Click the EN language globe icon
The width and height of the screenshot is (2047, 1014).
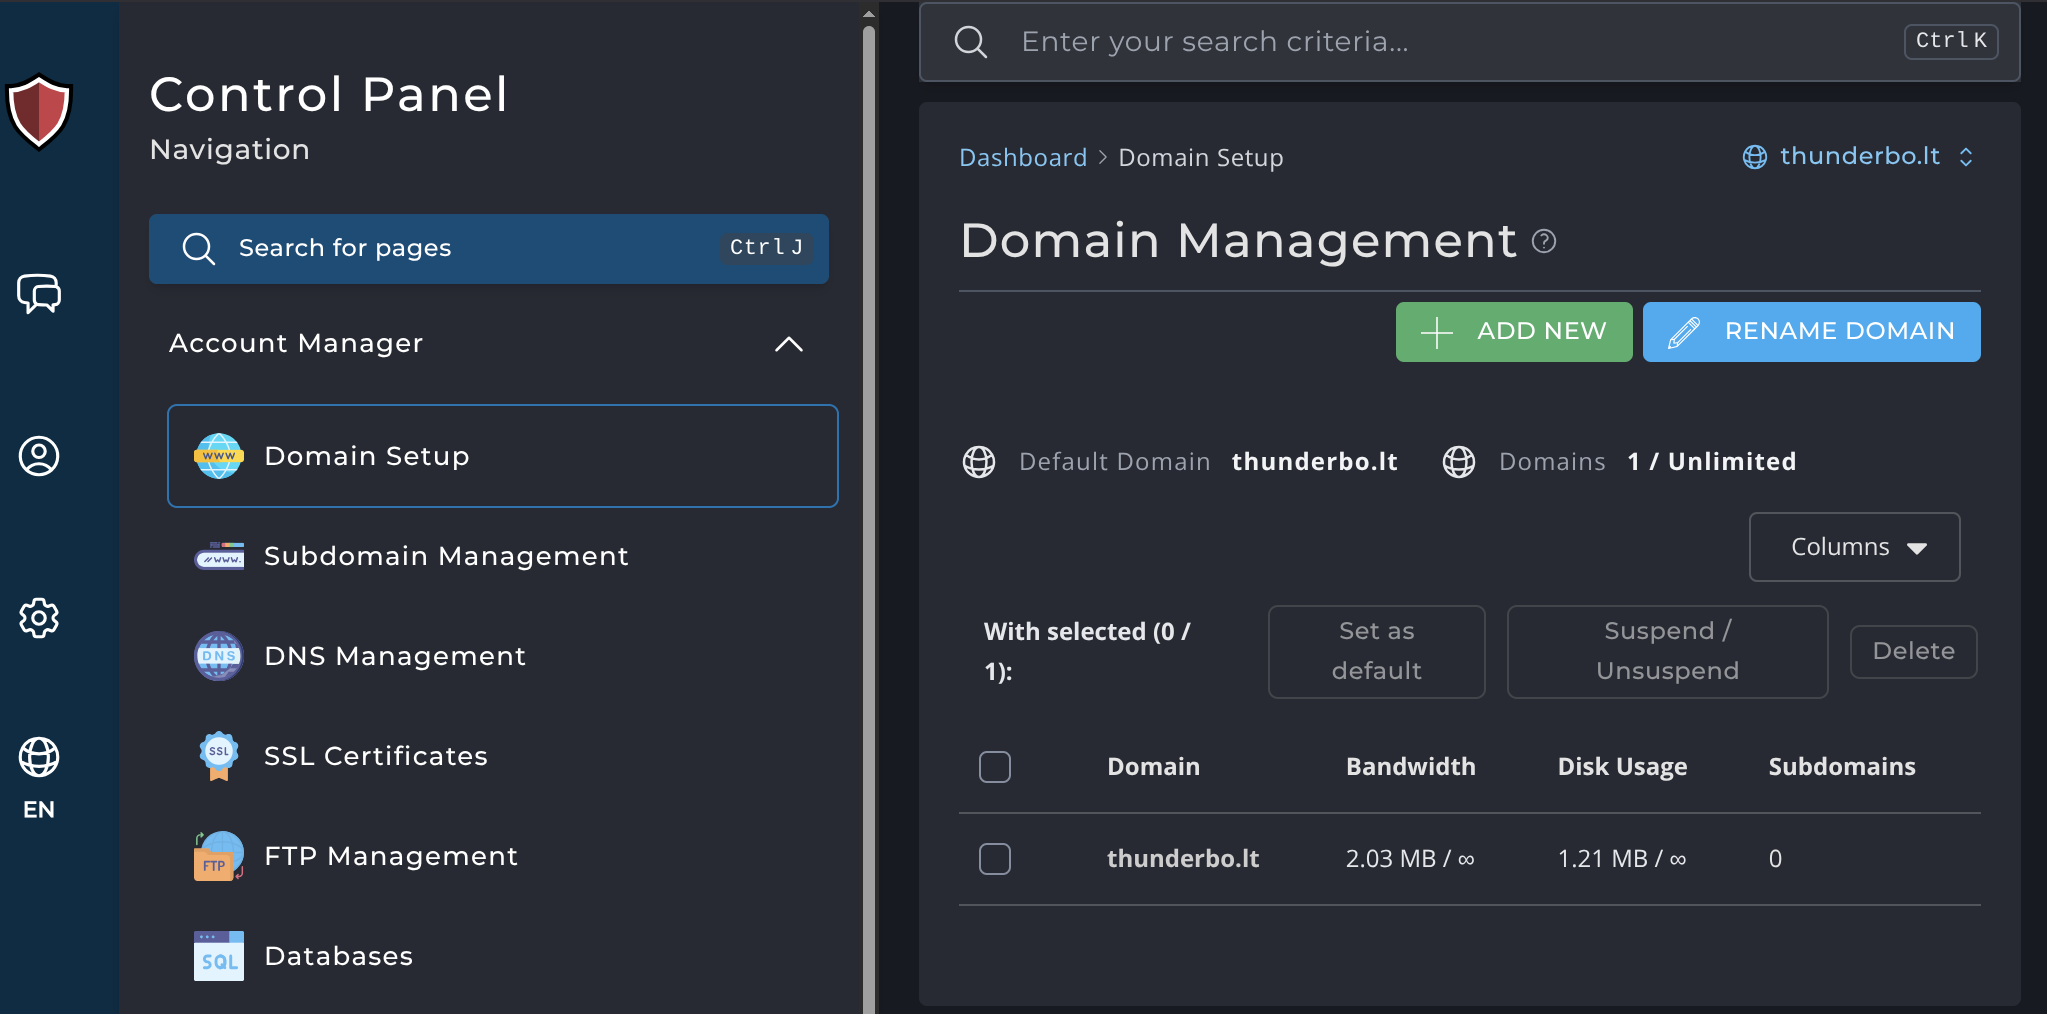[x=39, y=758]
